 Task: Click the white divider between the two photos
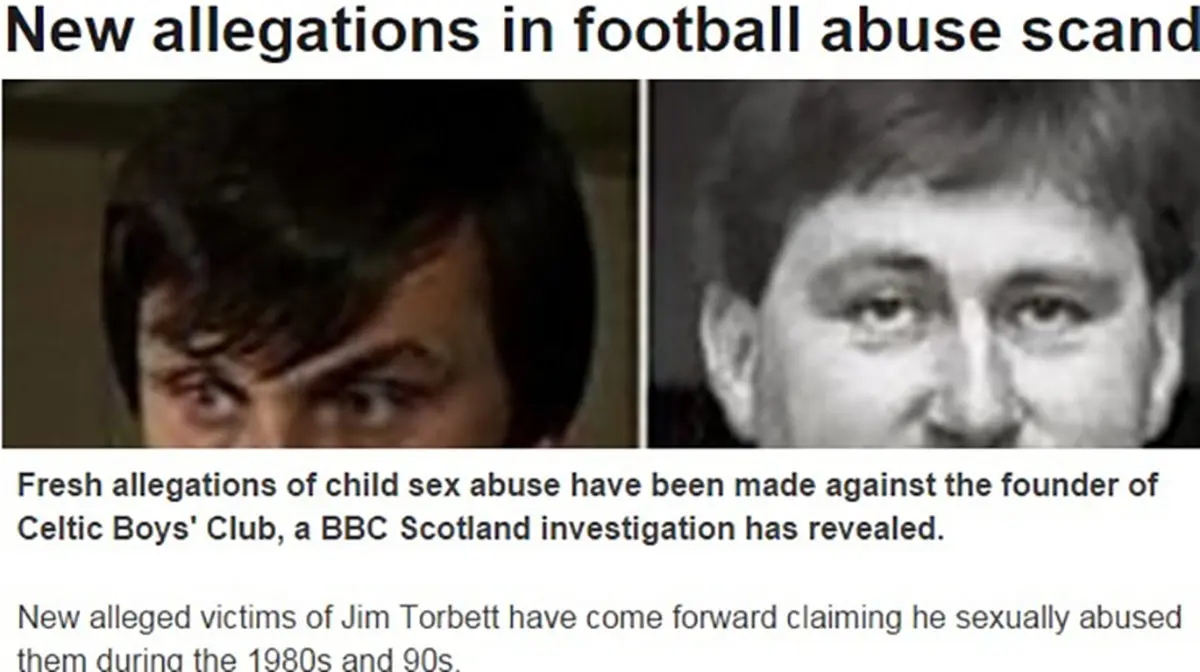coord(644,263)
